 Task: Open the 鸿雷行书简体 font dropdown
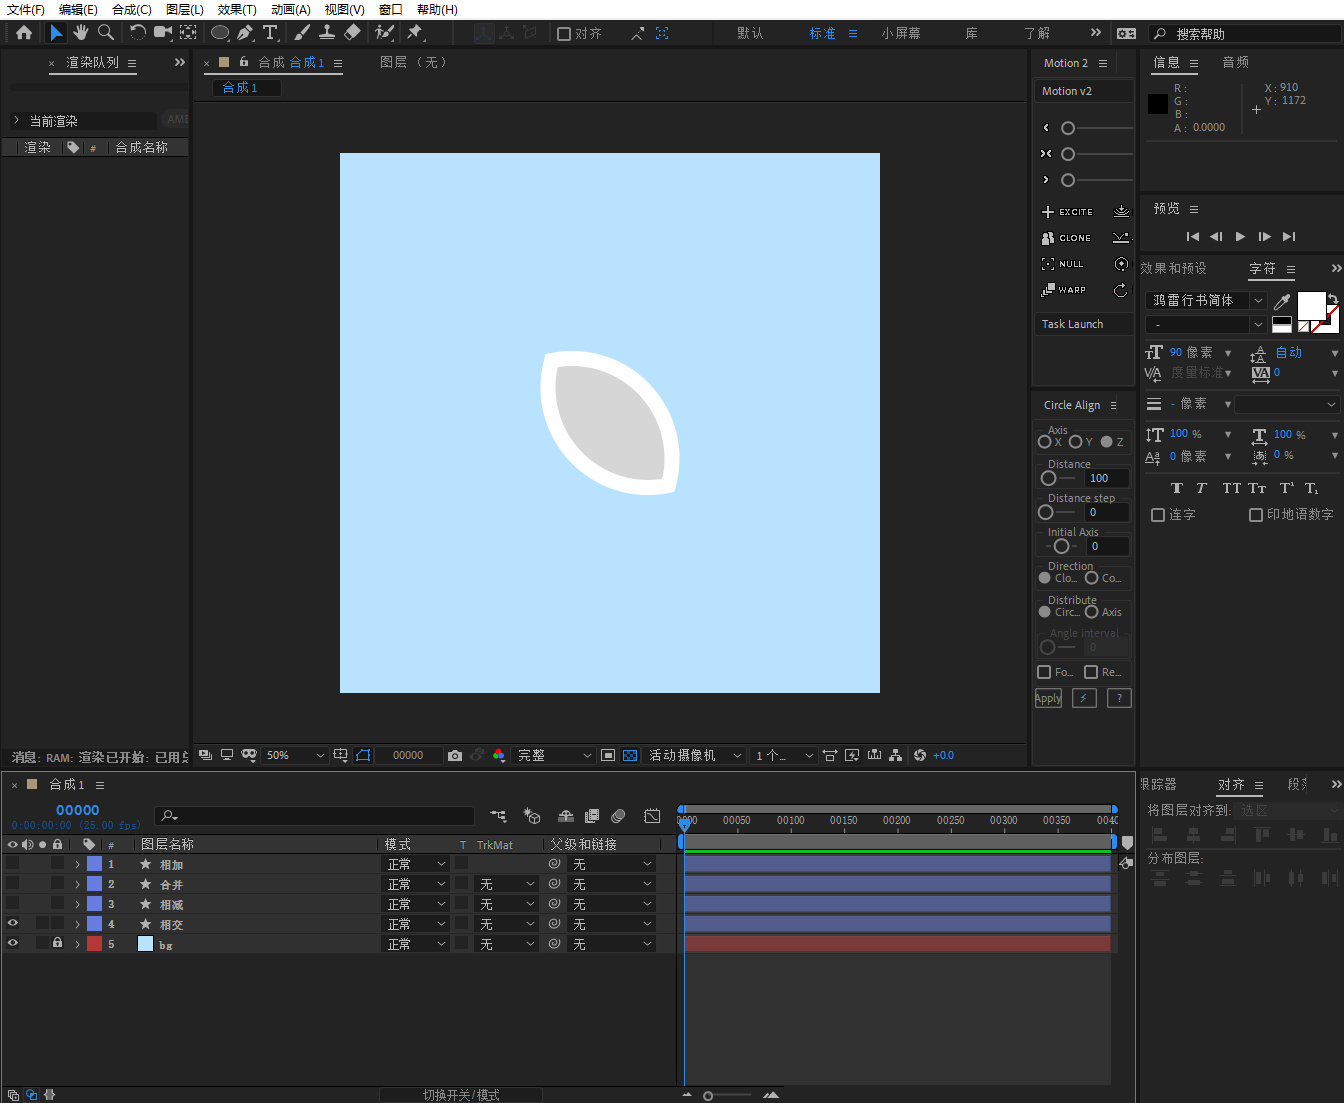click(x=1206, y=300)
